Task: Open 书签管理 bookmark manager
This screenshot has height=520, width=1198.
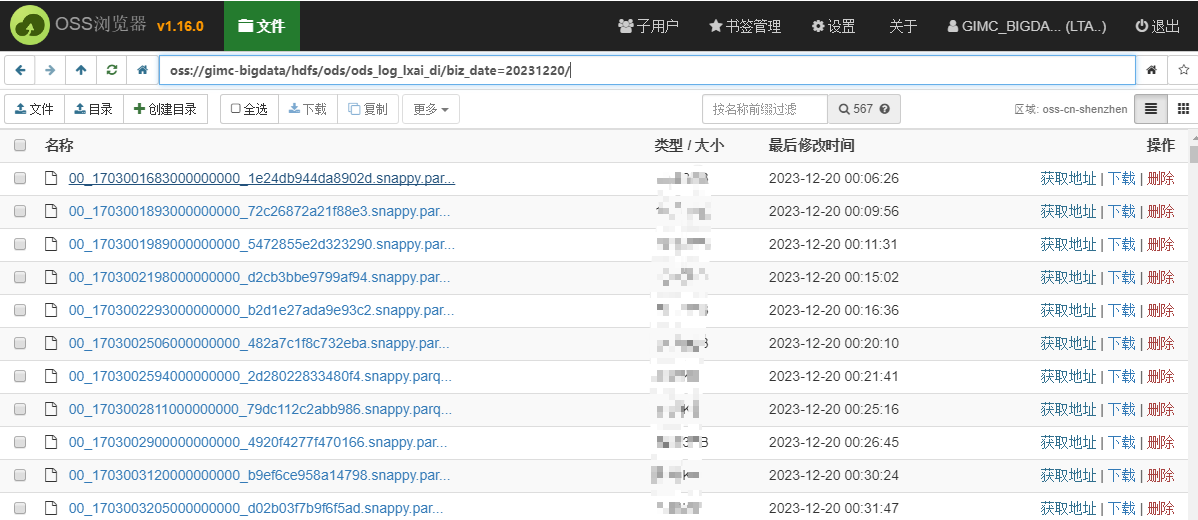Action: 745,26
